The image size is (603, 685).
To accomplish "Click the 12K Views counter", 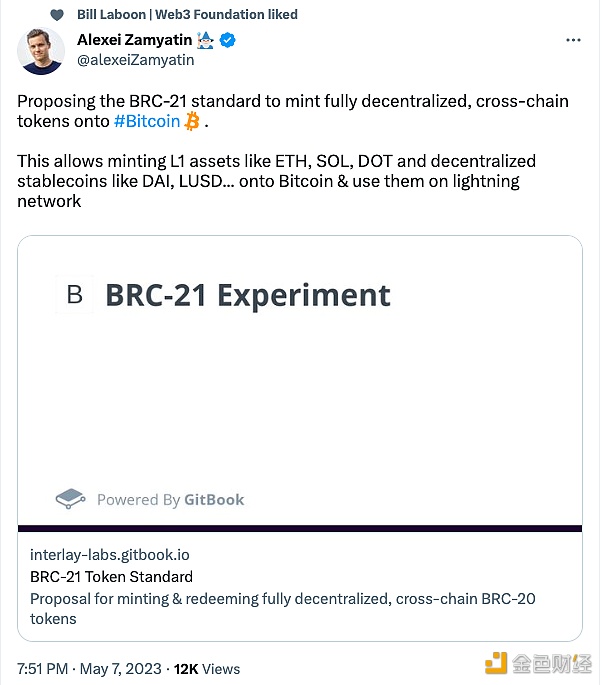I will (x=207, y=669).
